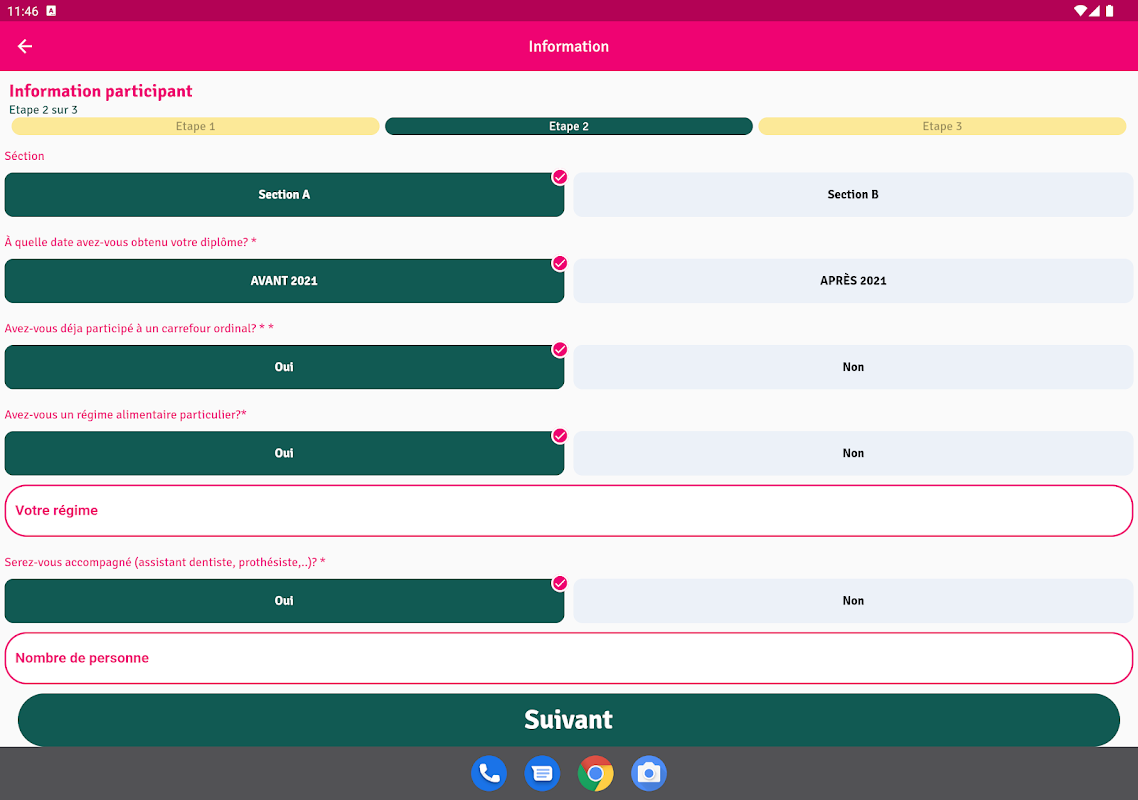The height and width of the screenshot is (800, 1138).
Task: Answer Oui for being accompagné
Action: pyautogui.click(x=284, y=601)
